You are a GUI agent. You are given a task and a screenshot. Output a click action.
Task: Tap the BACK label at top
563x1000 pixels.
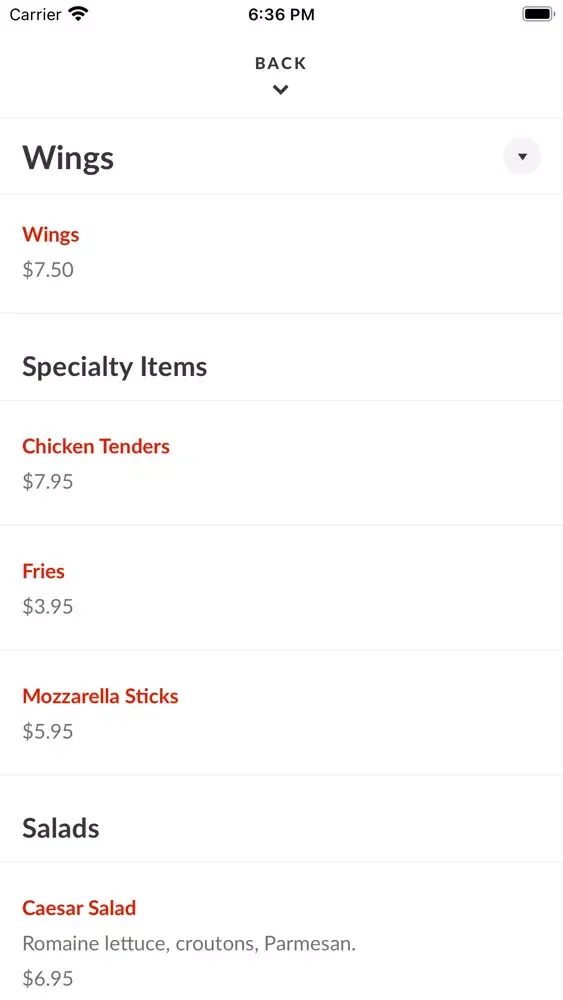[x=281, y=63]
